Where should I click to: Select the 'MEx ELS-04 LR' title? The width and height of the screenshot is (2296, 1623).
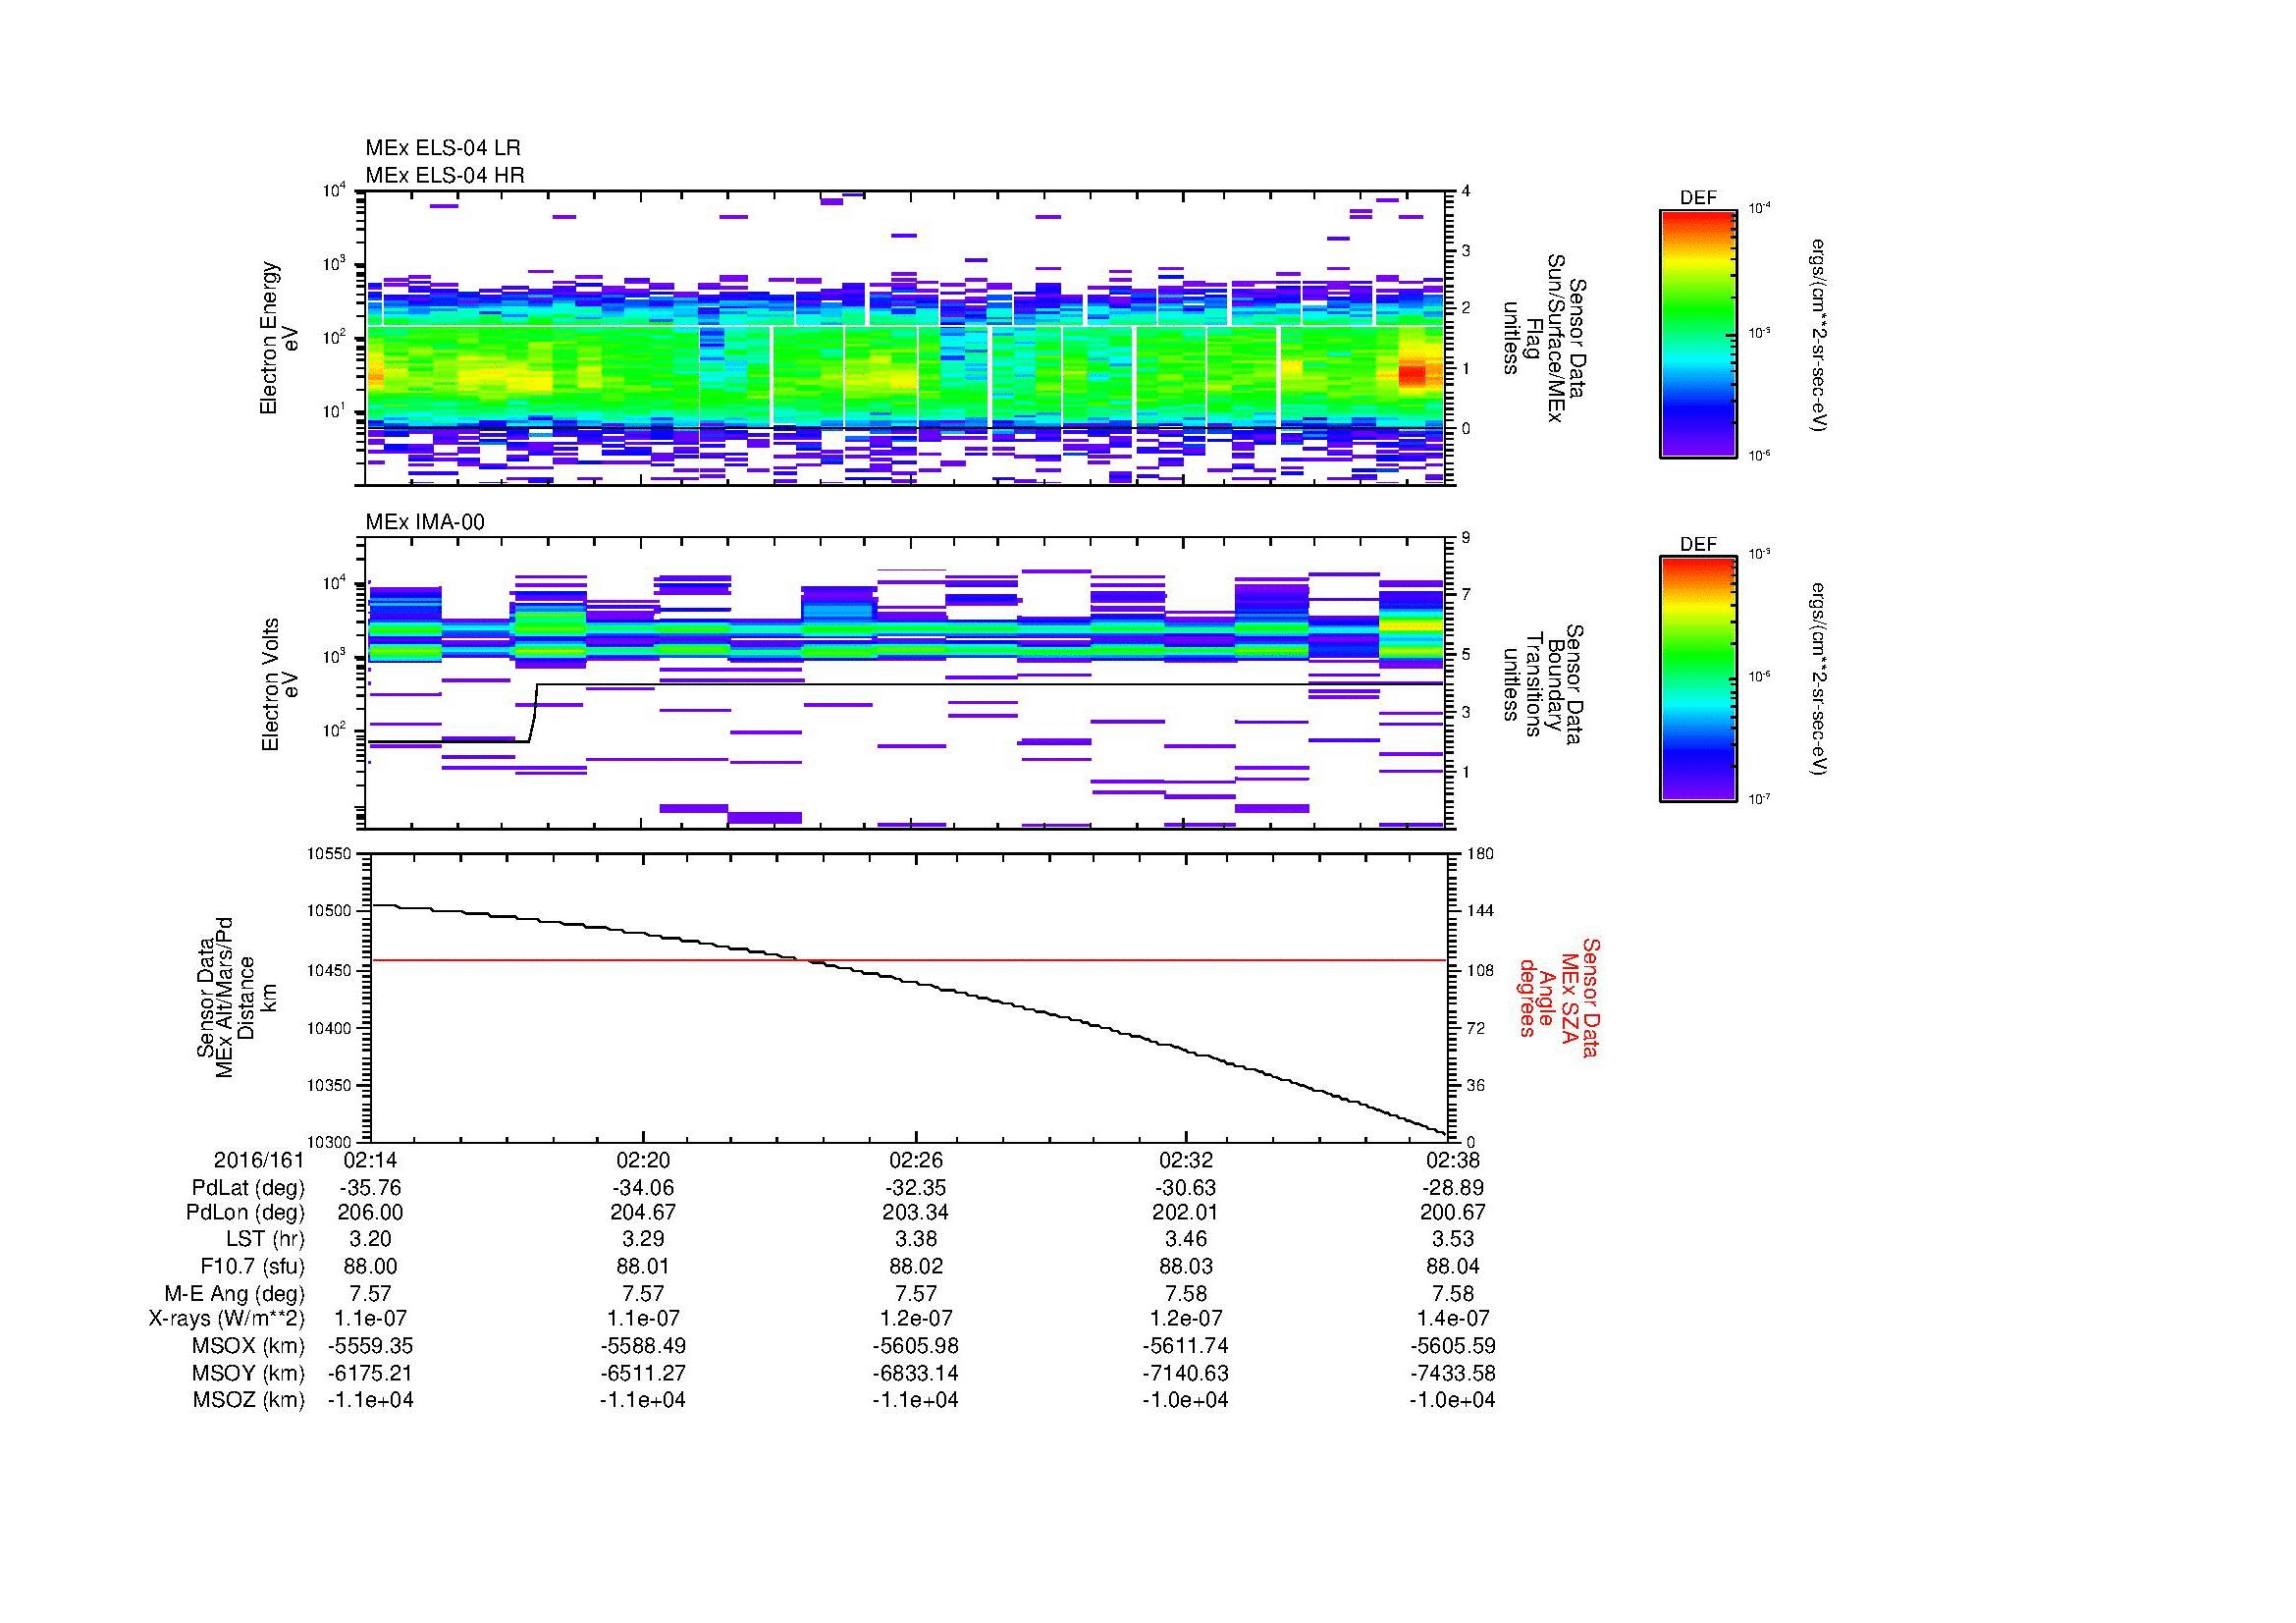click(443, 148)
